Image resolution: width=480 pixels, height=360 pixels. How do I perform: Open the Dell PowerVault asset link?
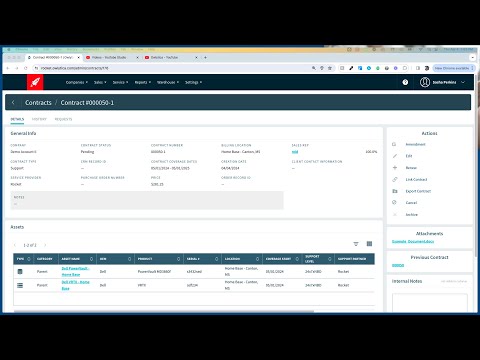pos(75,271)
